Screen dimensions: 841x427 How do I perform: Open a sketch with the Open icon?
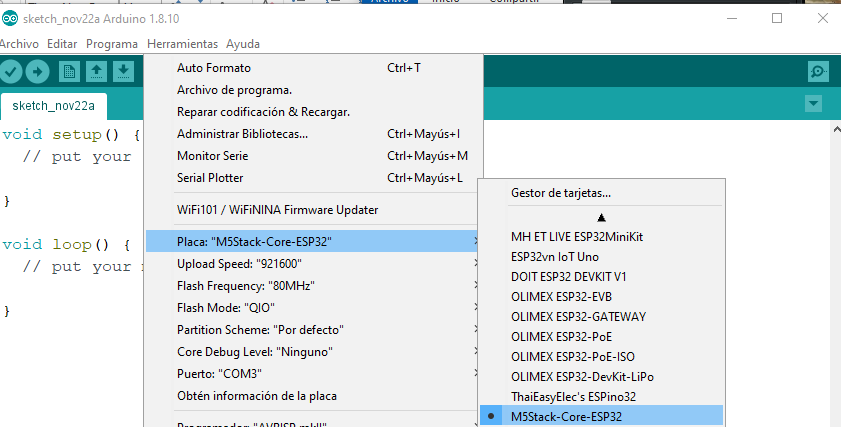tap(96, 71)
